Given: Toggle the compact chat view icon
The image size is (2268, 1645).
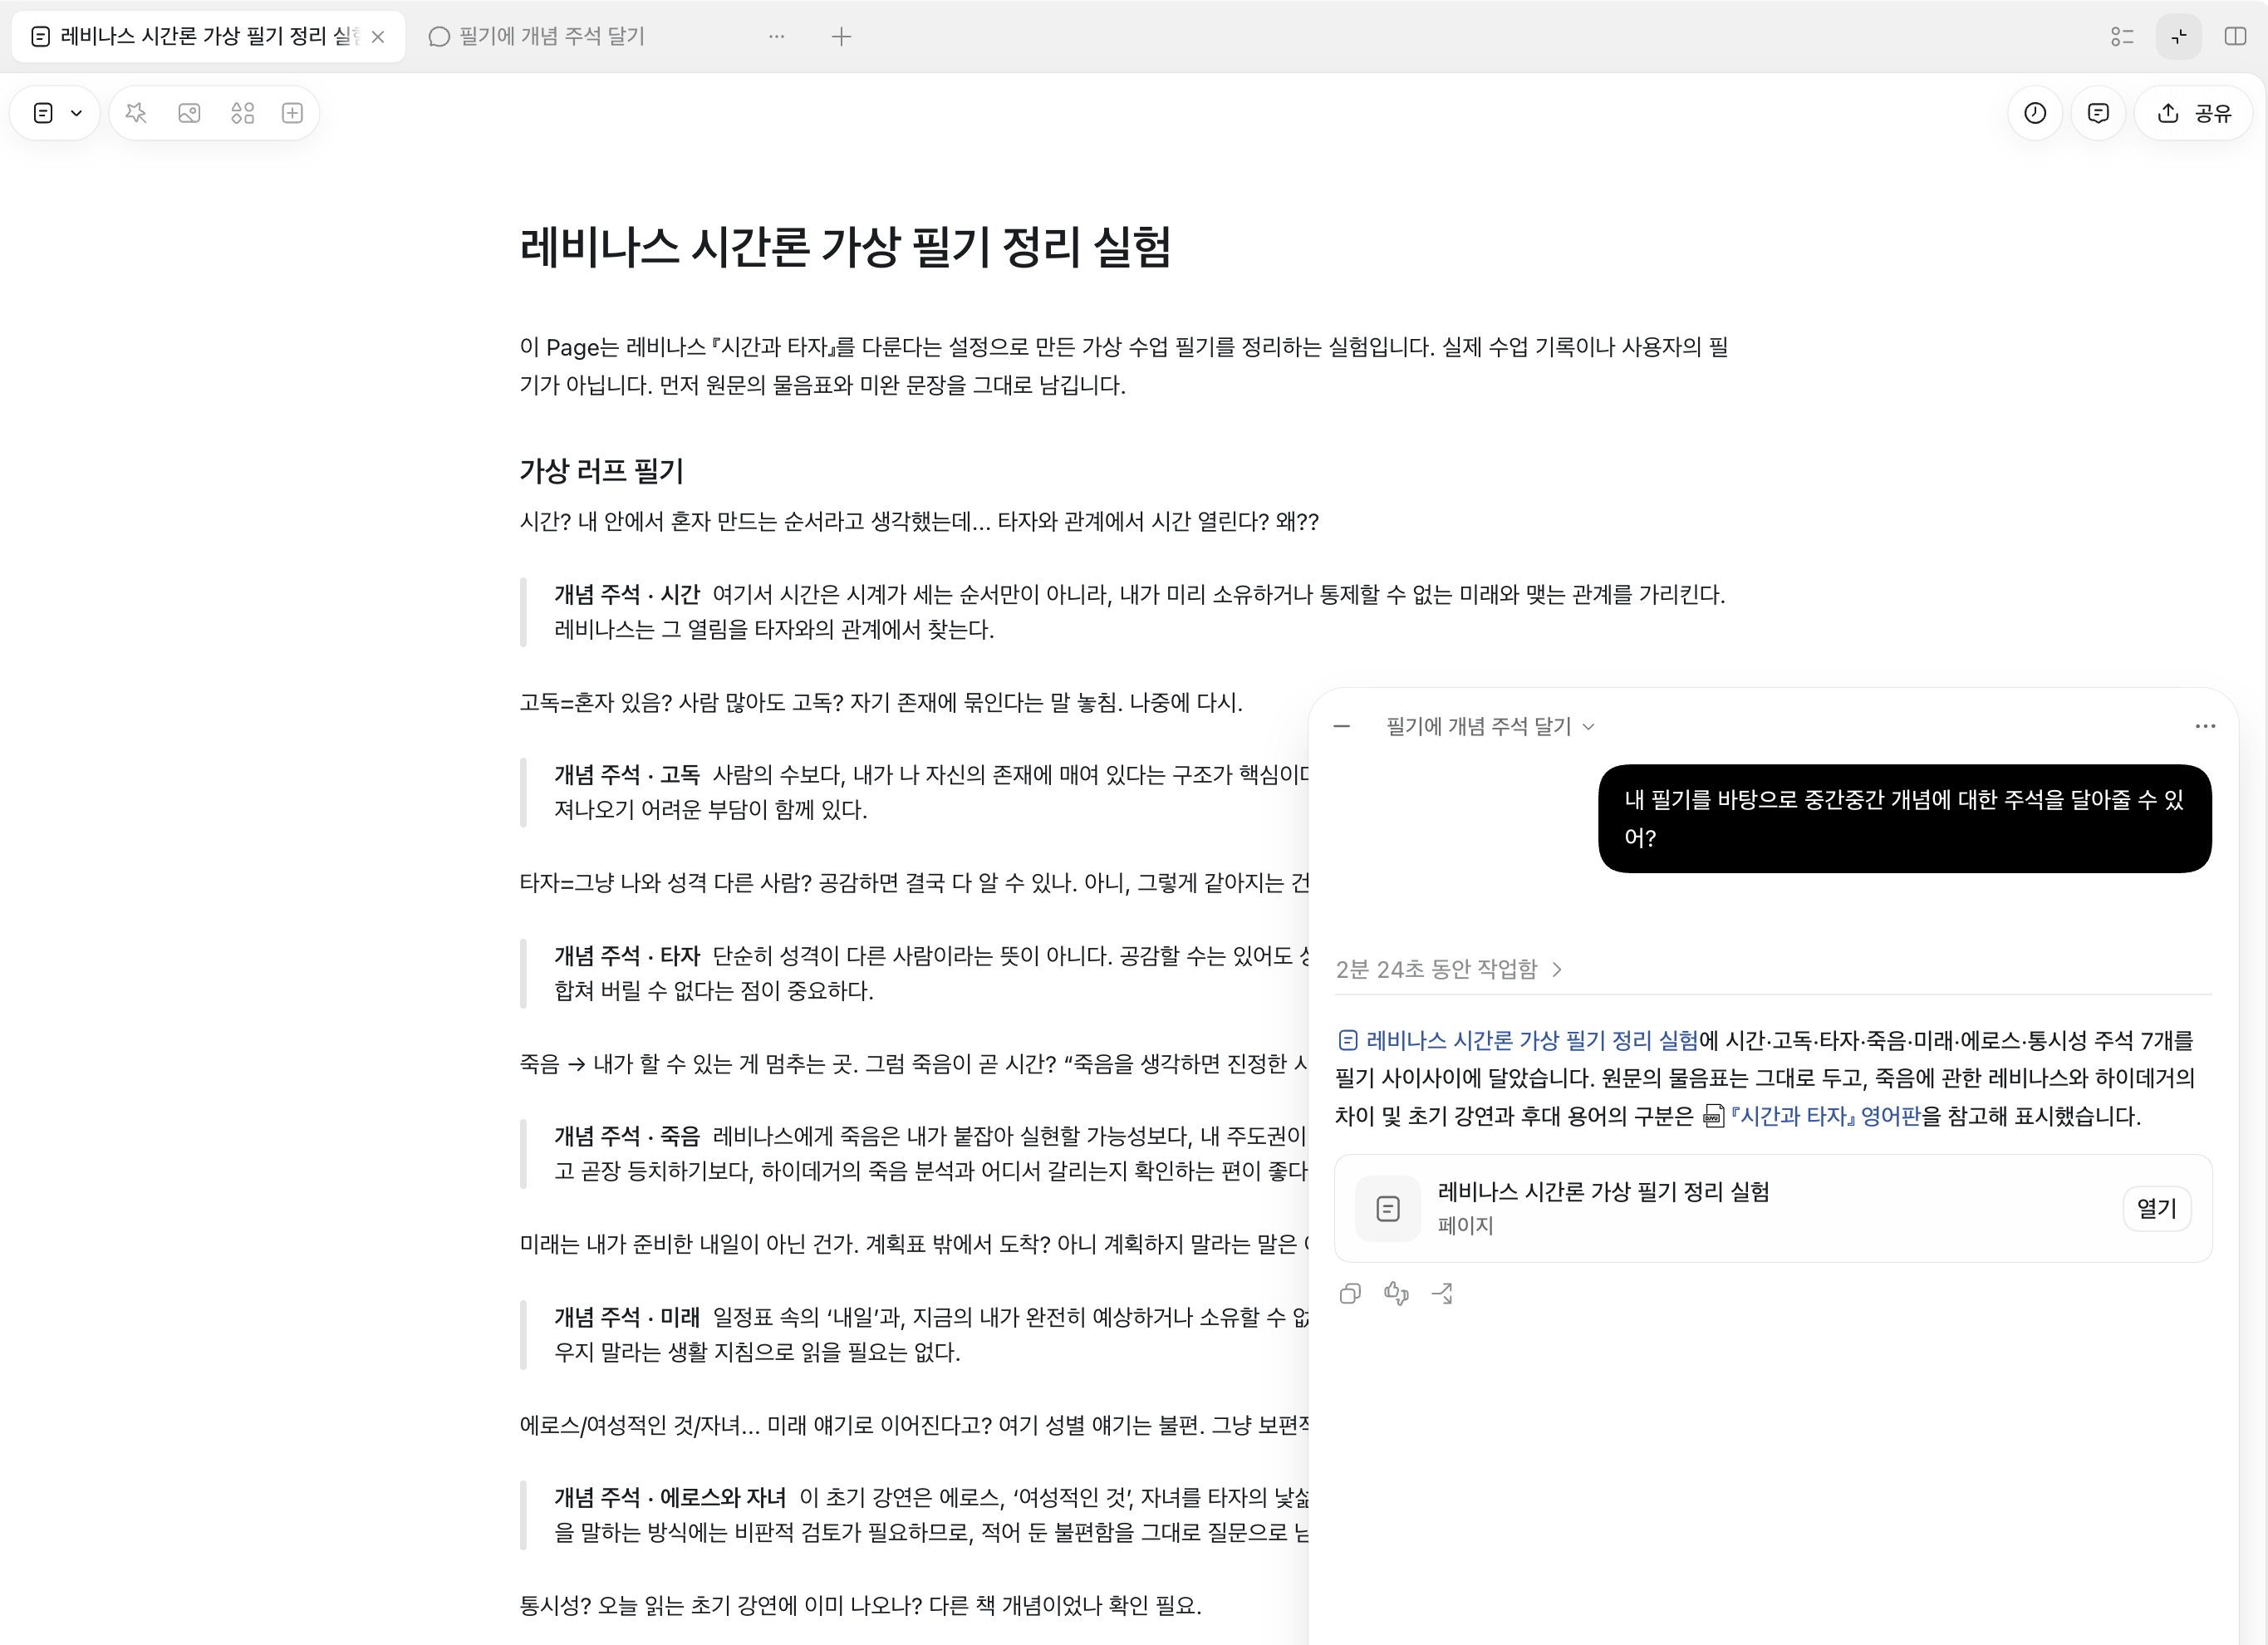Looking at the screenshot, I should tap(2178, 37).
